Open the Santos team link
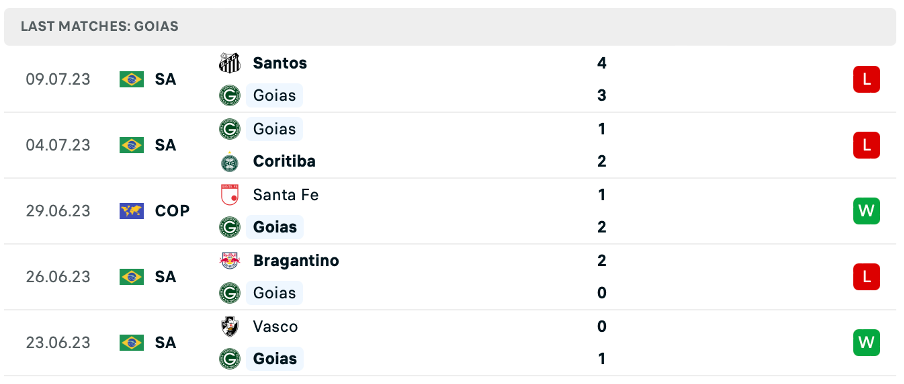The height and width of the screenshot is (384, 904). point(280,63)
